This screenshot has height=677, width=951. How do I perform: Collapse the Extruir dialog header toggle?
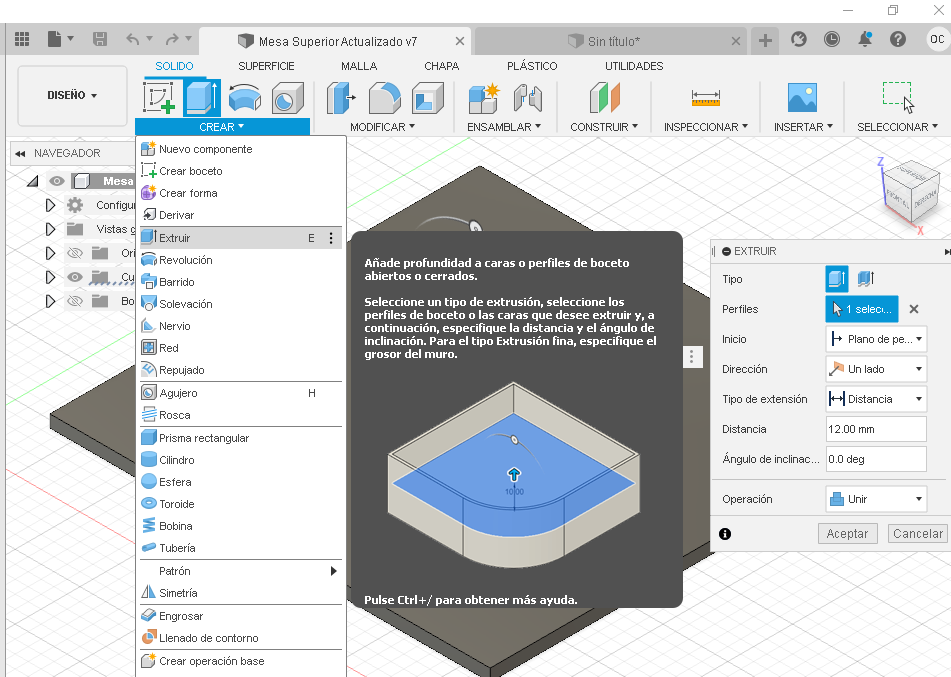click(x=727, y=251)
